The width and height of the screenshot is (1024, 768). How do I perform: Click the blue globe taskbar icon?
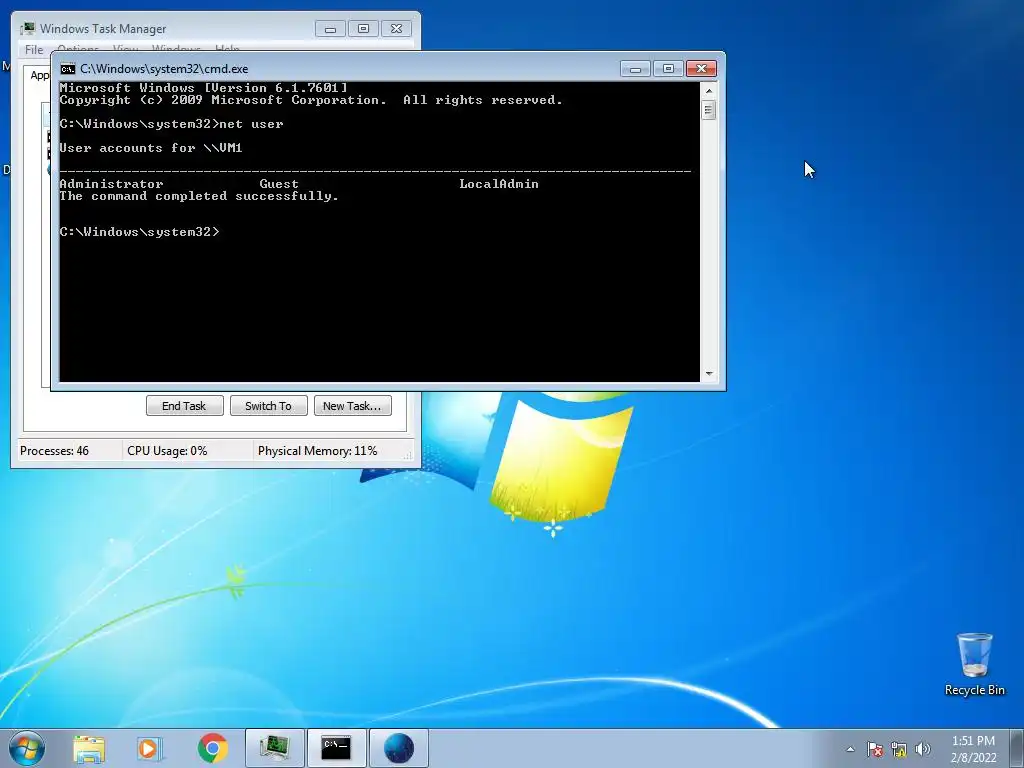coord(399,748)
